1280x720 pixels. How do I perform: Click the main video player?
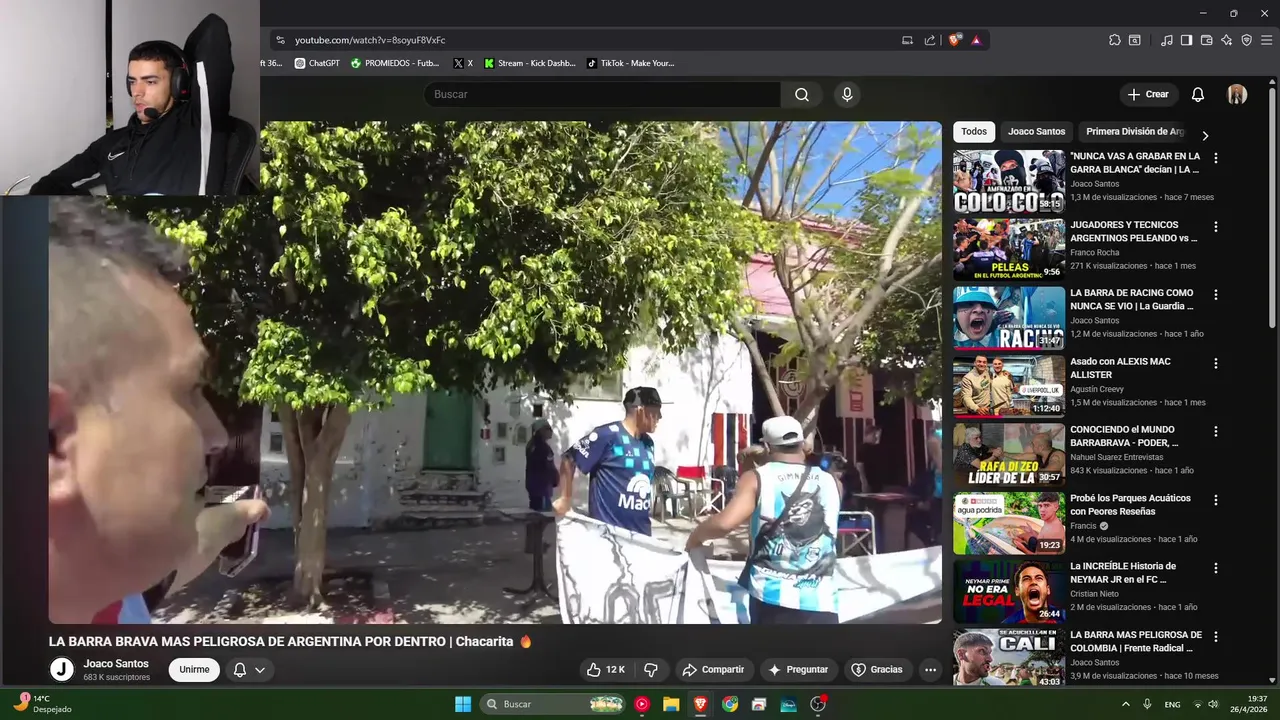tap(495, 372)
